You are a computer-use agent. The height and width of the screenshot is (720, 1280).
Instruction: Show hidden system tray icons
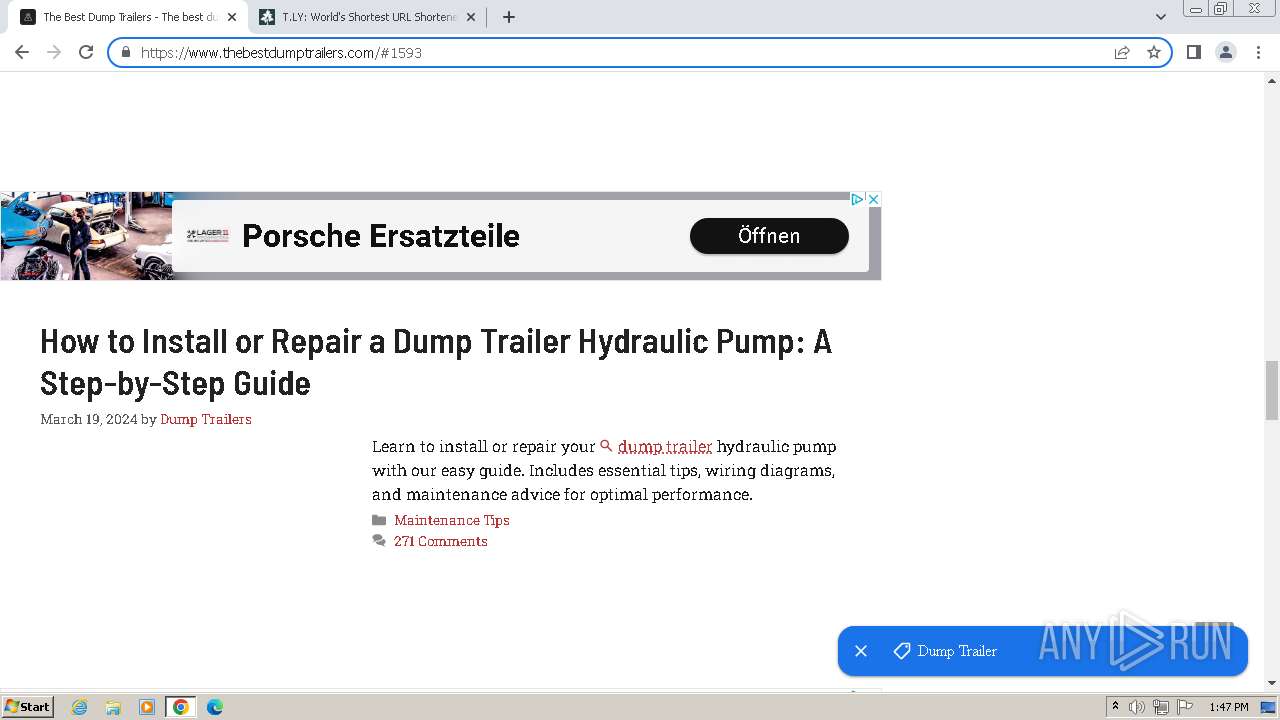click(x=1115, y=707)
